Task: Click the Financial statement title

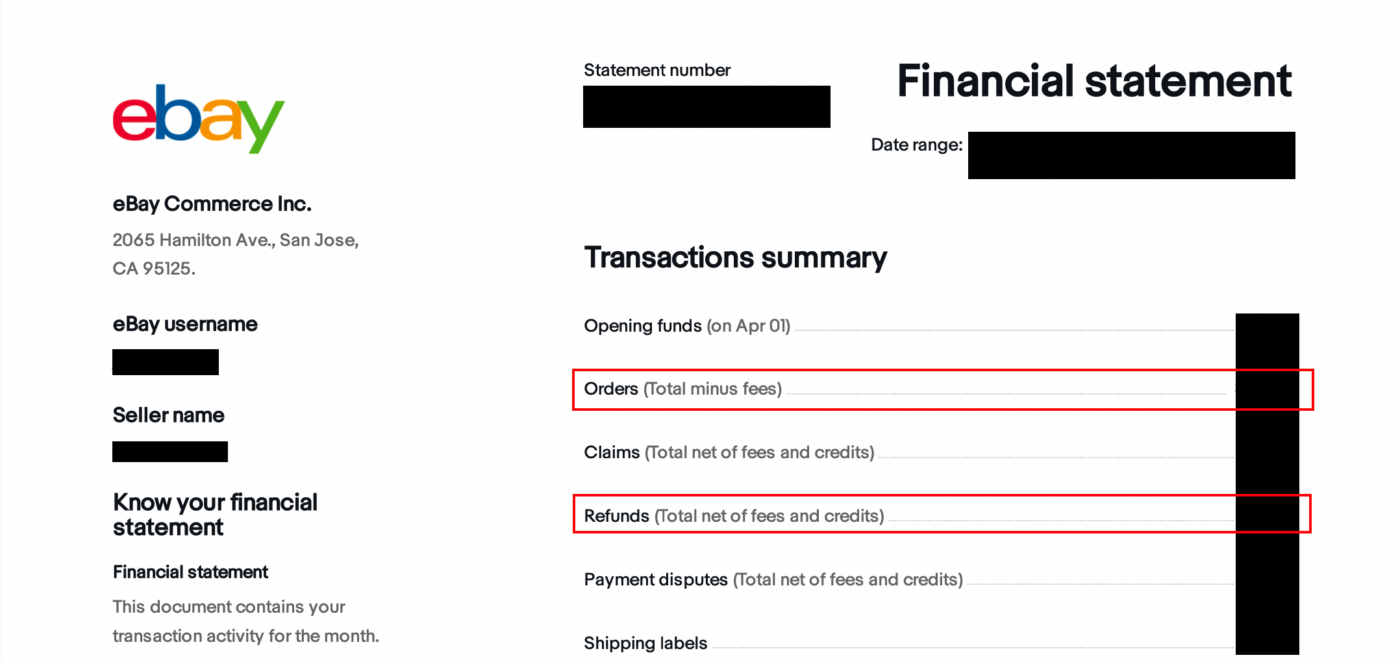Action: click(1094, 81)
